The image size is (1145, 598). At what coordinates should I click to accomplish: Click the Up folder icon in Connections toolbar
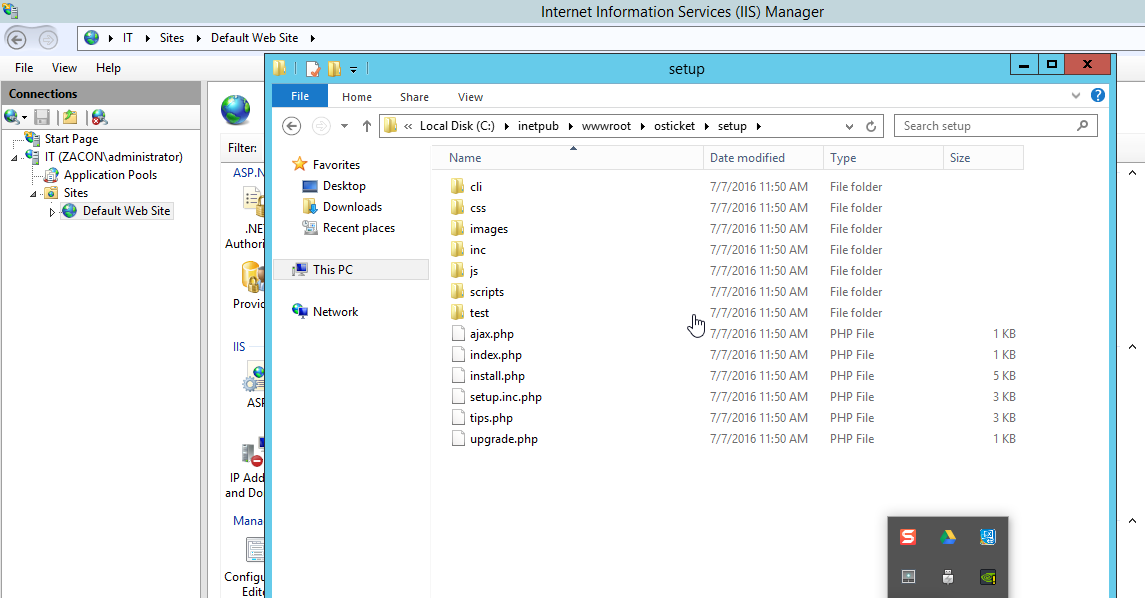[x=70, y=117]
